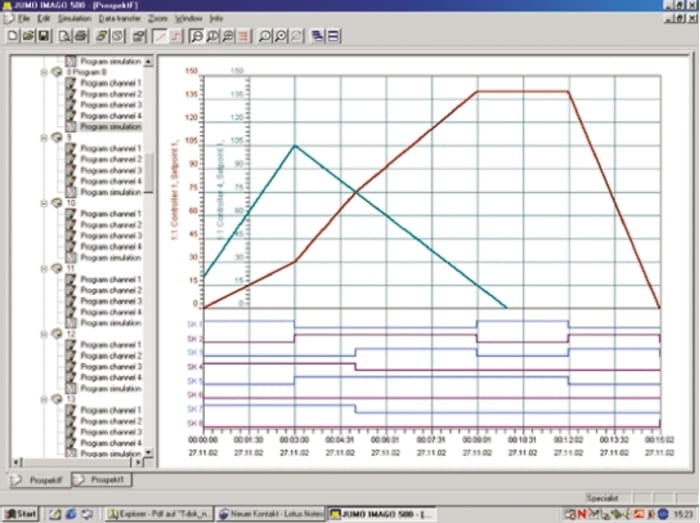Click the Program 8 tree node icon
This screenshot has height=523, width=700.
coord(57,71)
